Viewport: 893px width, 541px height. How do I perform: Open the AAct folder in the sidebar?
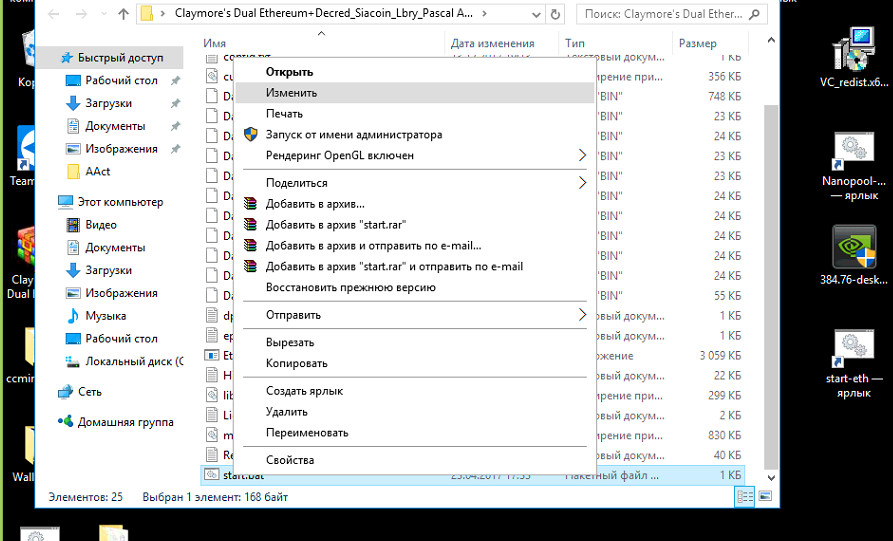[x=97, y=171]
